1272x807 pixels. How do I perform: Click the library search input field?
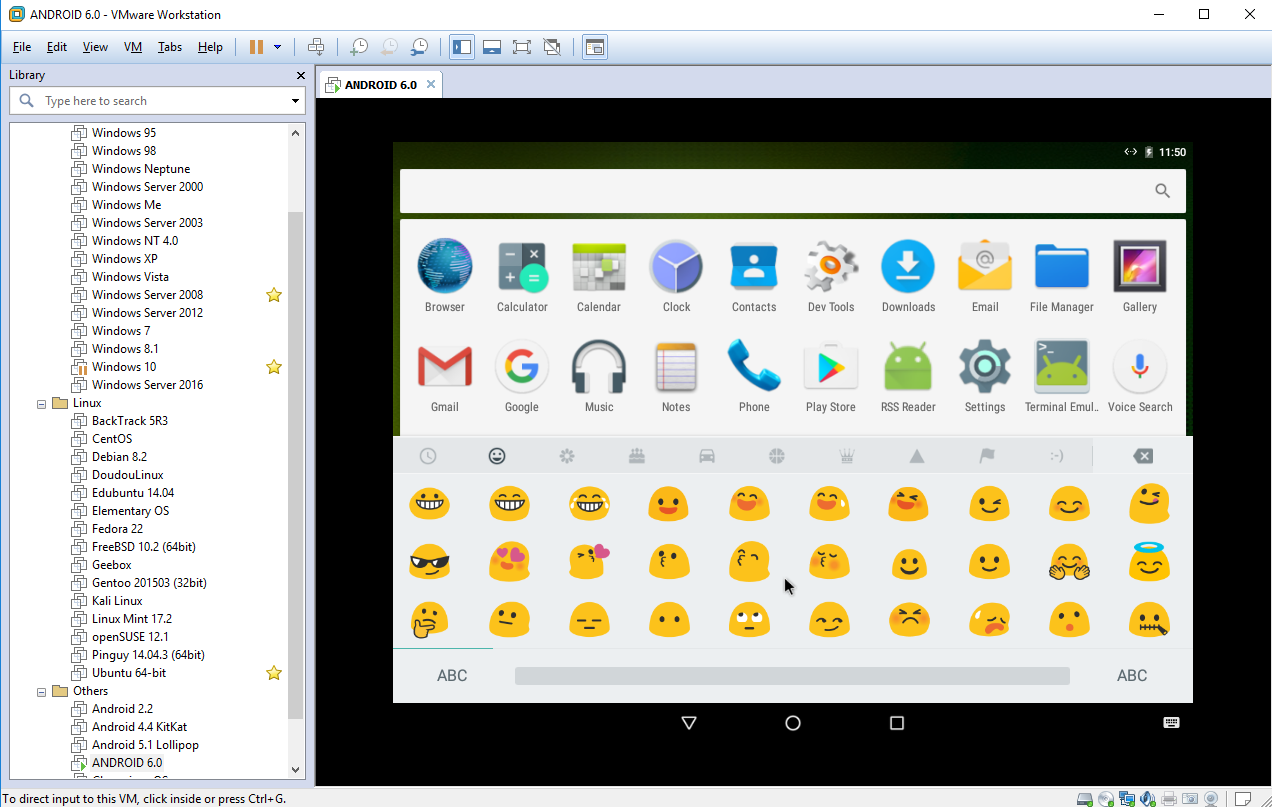point(158,101)
